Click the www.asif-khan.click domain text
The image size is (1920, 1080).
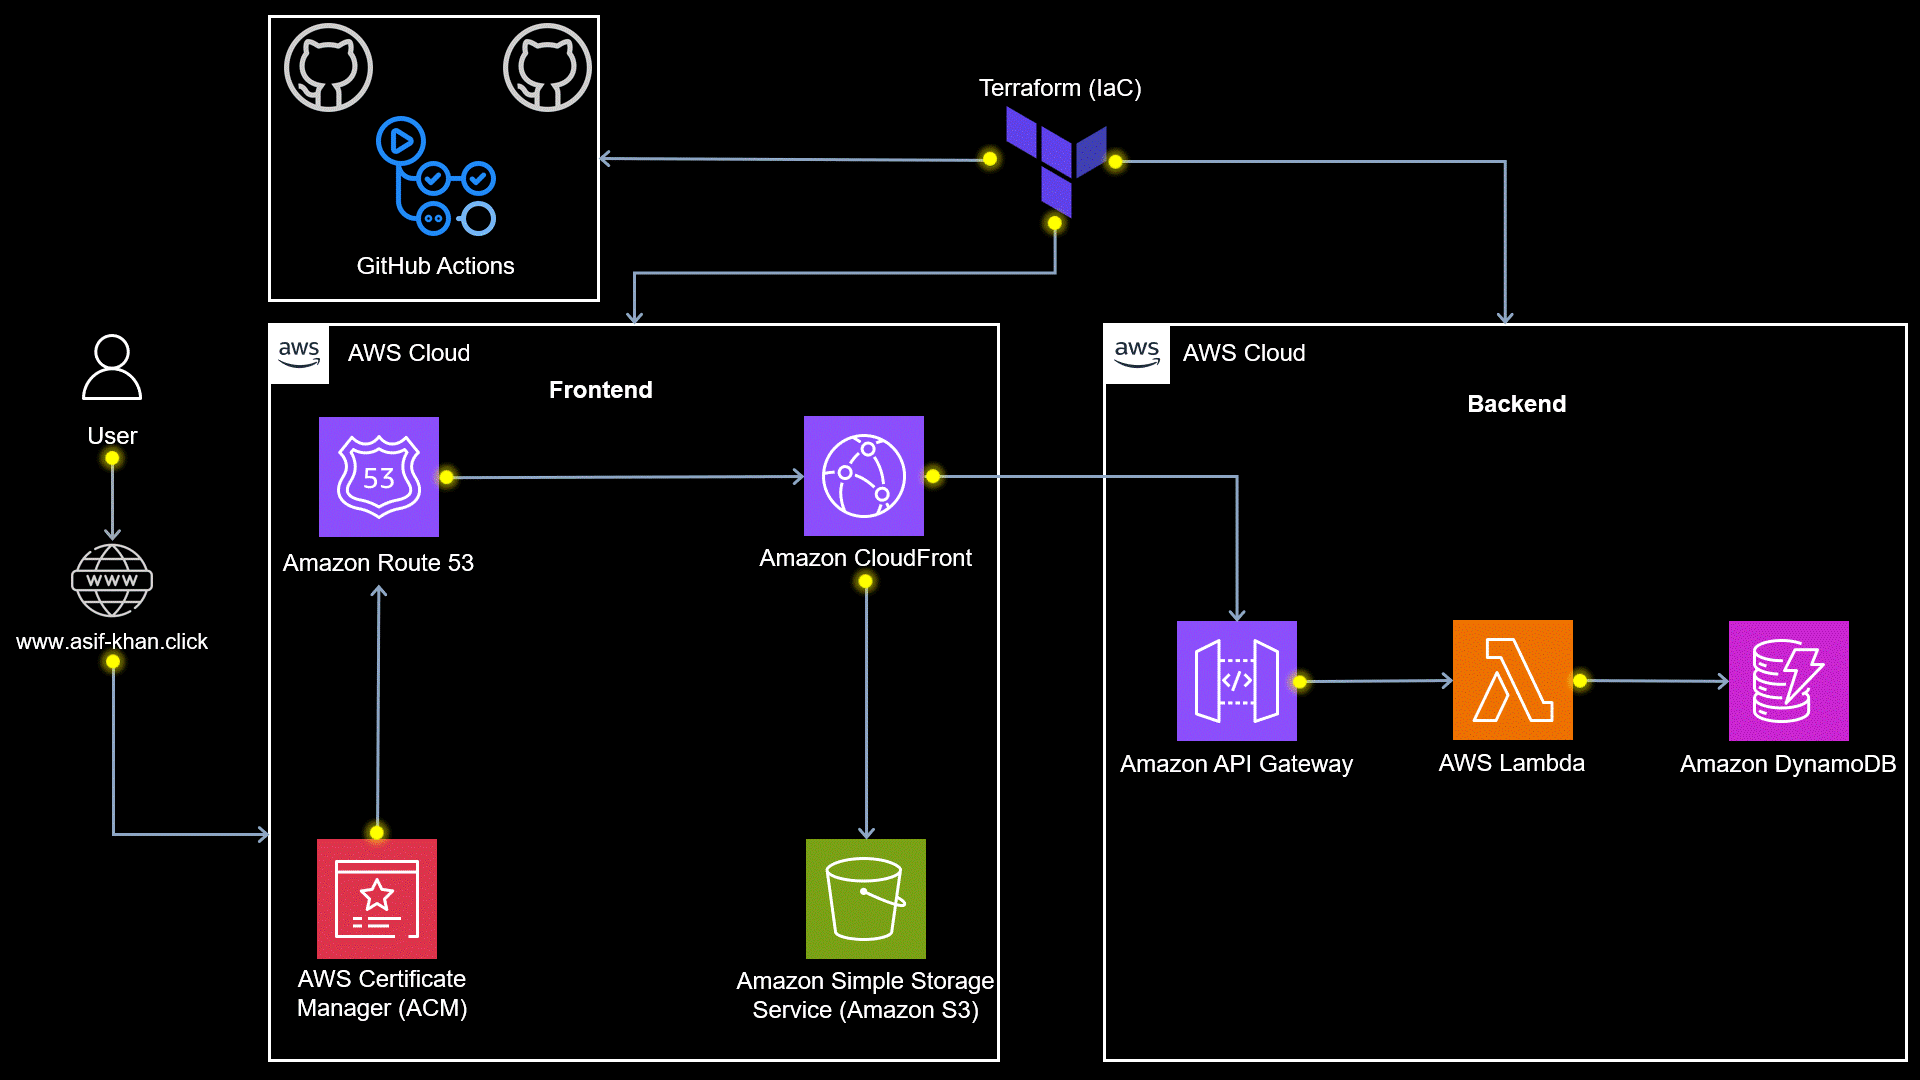(x=112, y=642)
